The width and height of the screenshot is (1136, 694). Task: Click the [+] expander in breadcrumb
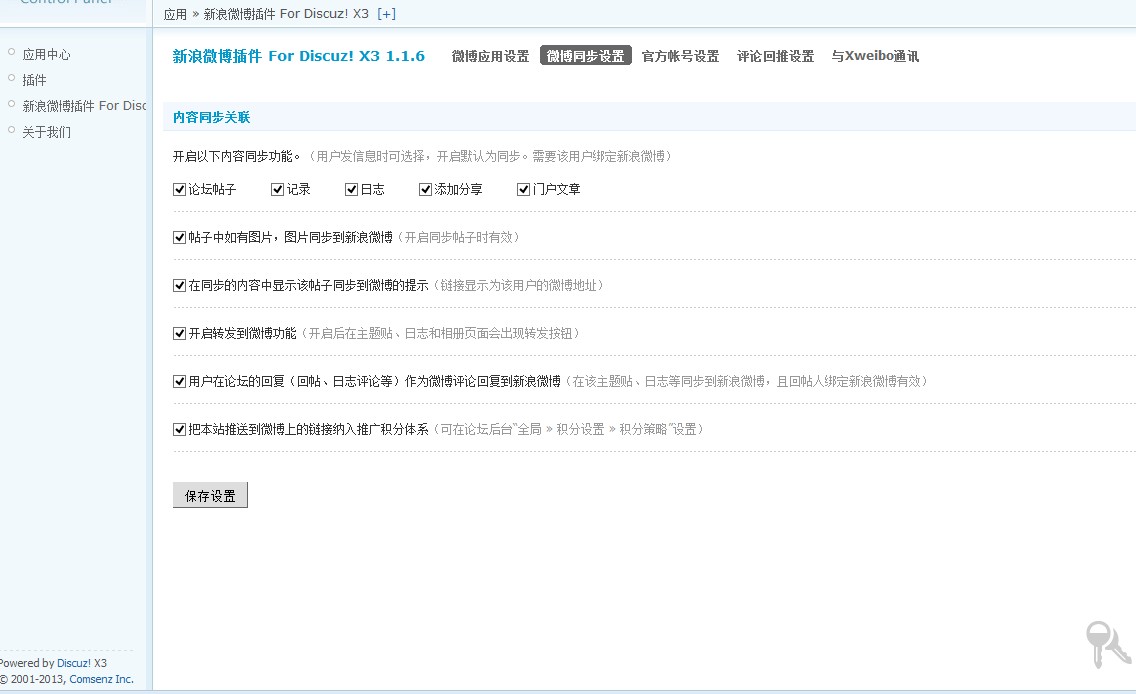pos(386,14)
